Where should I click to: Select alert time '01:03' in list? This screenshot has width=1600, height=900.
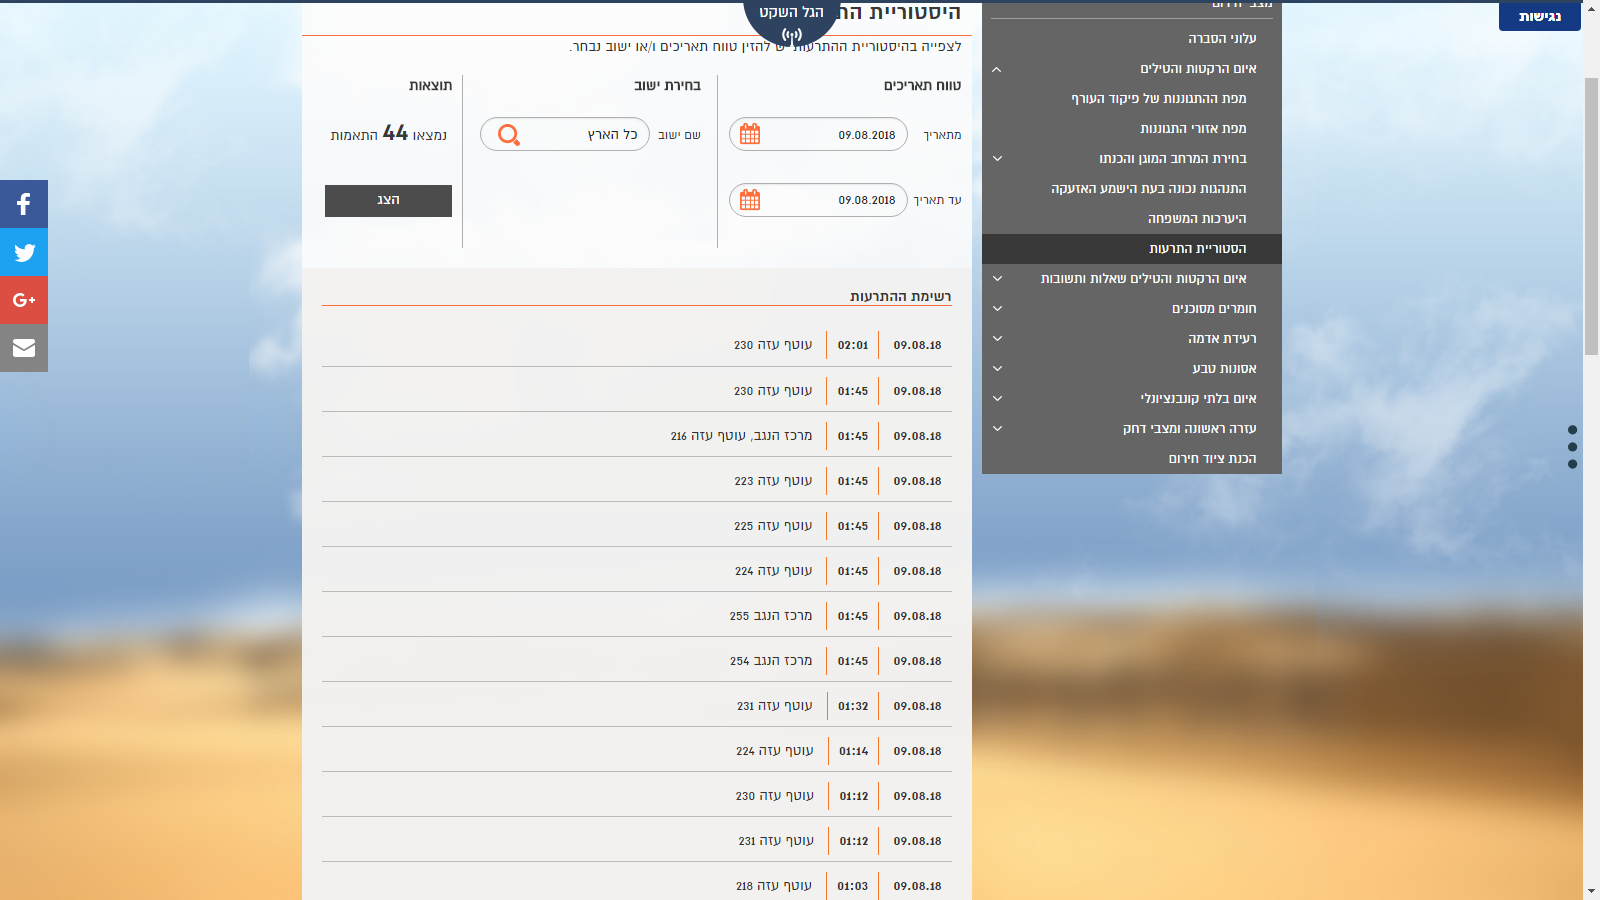click(853, 886)
